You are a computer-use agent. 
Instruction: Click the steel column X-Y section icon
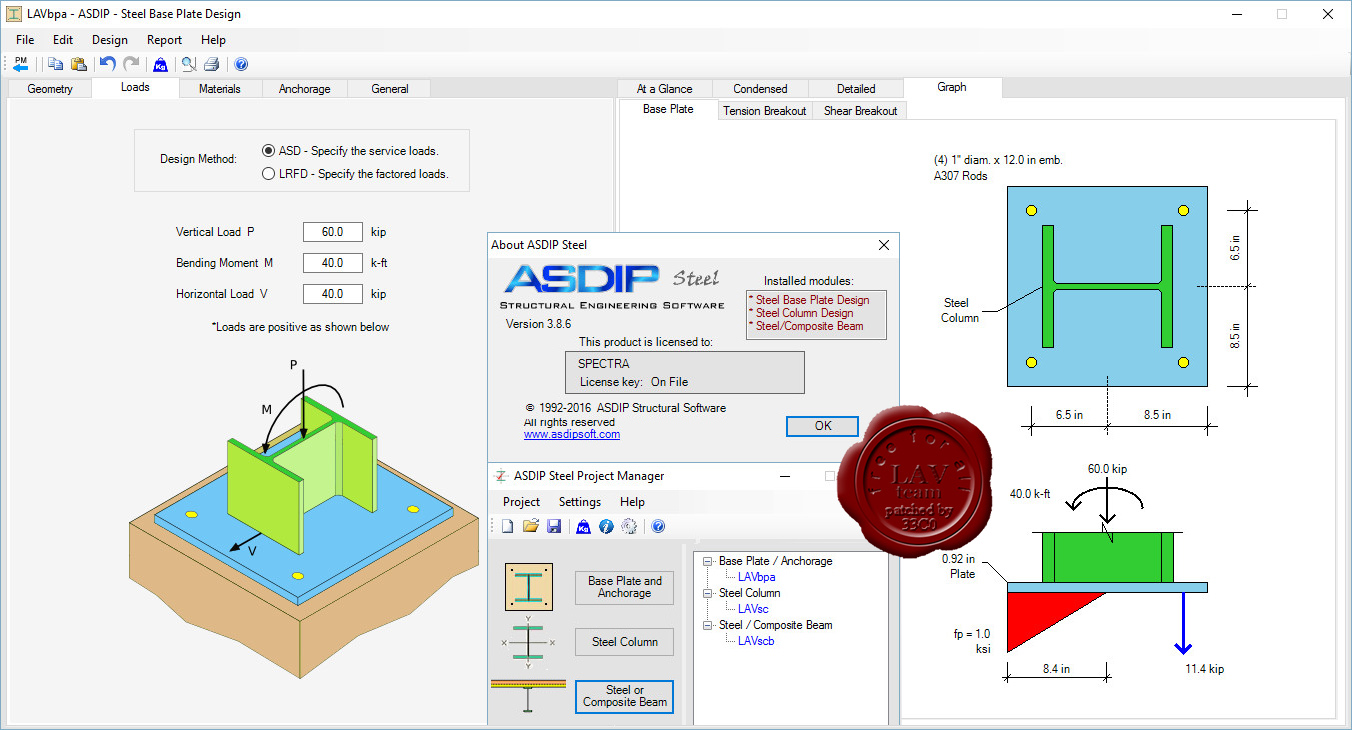(527, 642)
